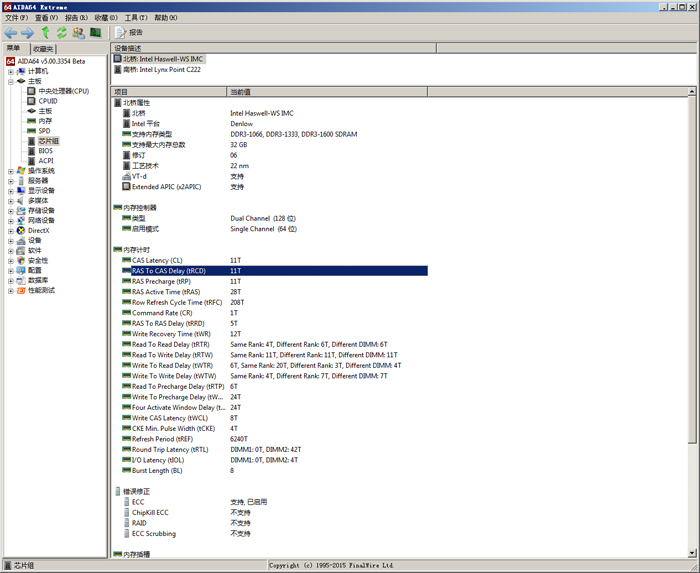Click the users icon in toolbar
This screenshot has width=700, height=573.
(x=79, y=33)
